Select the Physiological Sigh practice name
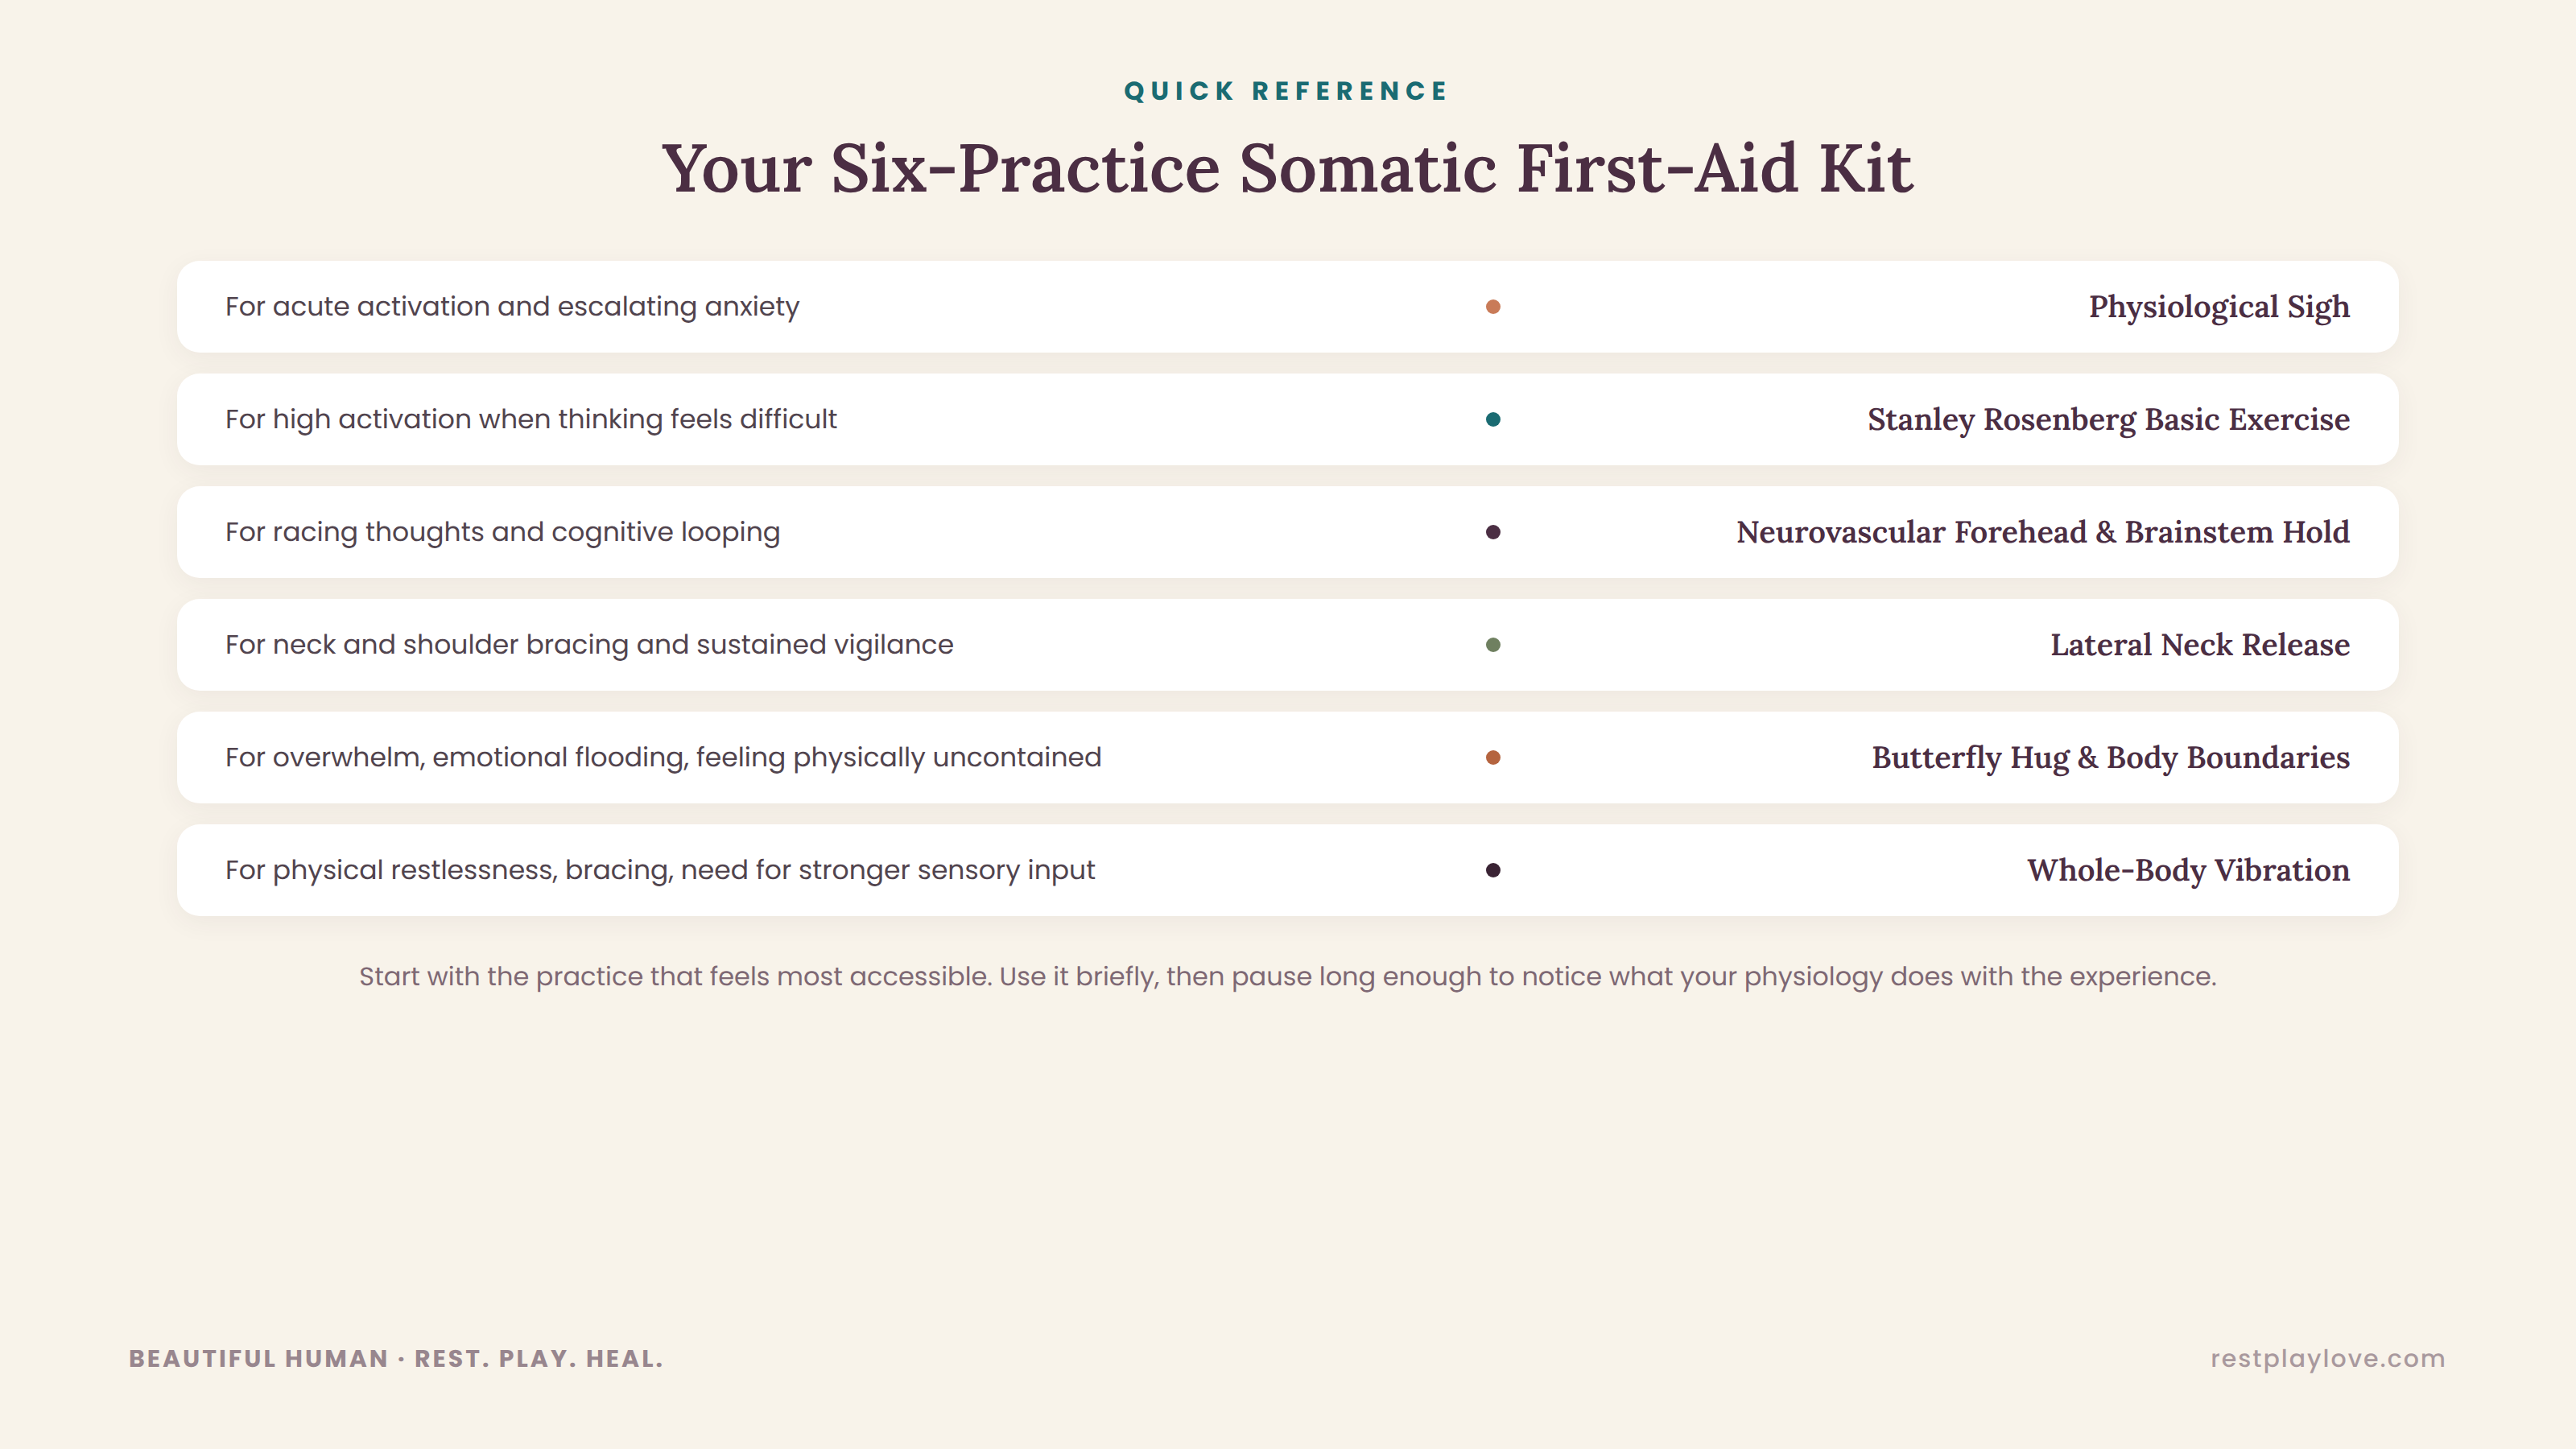 2219,307
